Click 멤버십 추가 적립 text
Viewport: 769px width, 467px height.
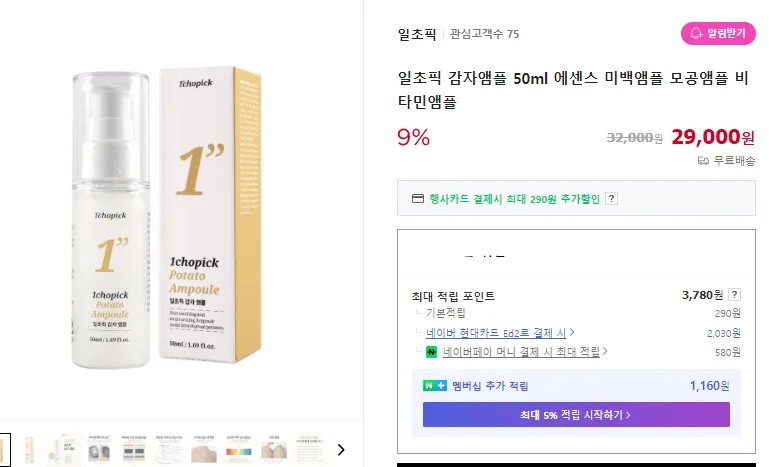(x=490, y=386)
